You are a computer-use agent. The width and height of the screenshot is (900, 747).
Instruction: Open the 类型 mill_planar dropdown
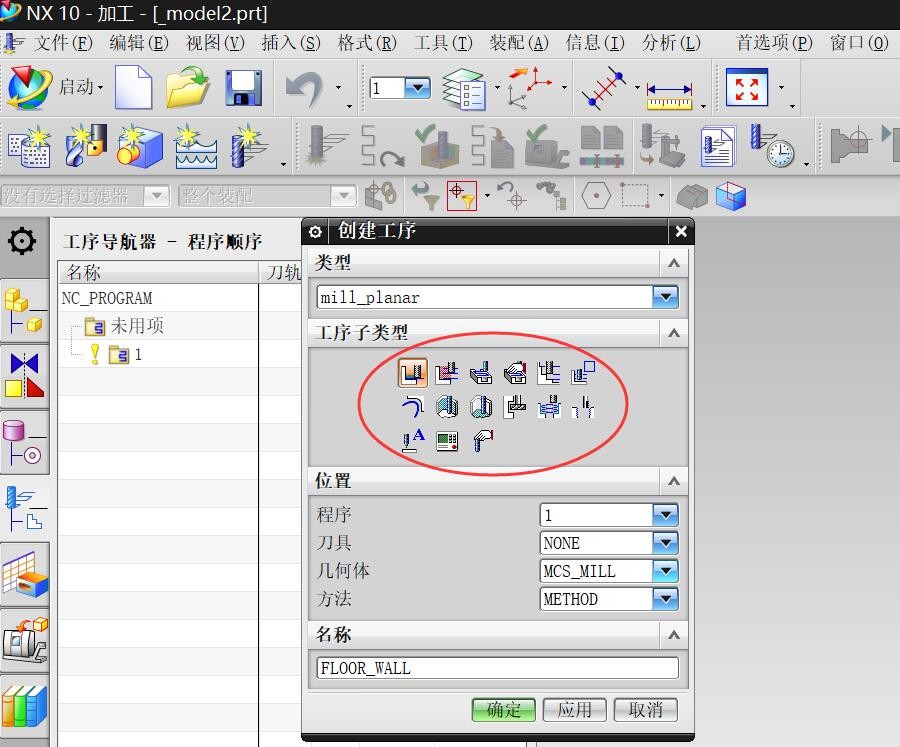[x=664, y=297]
